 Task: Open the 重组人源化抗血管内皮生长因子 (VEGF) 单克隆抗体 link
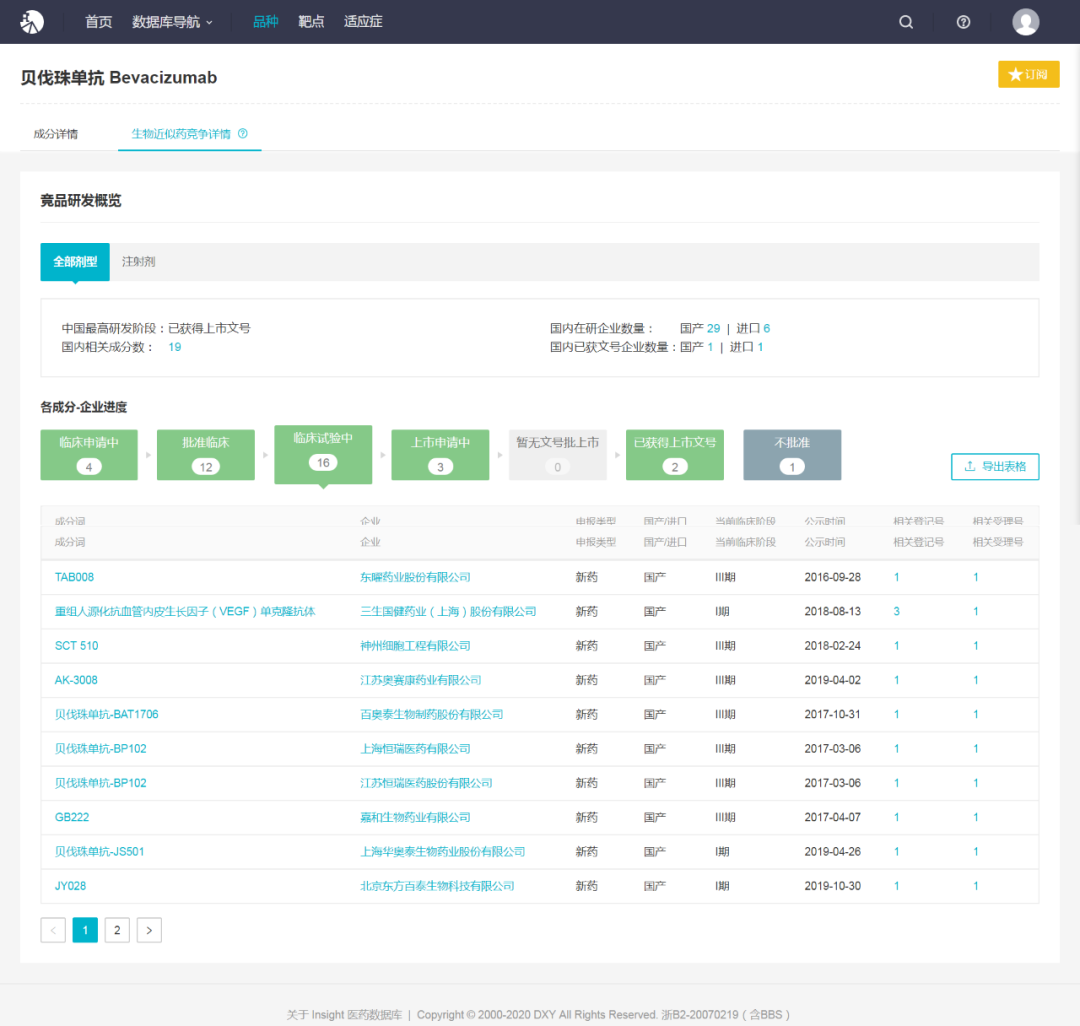pyautogui.click(x=185, y=611)
